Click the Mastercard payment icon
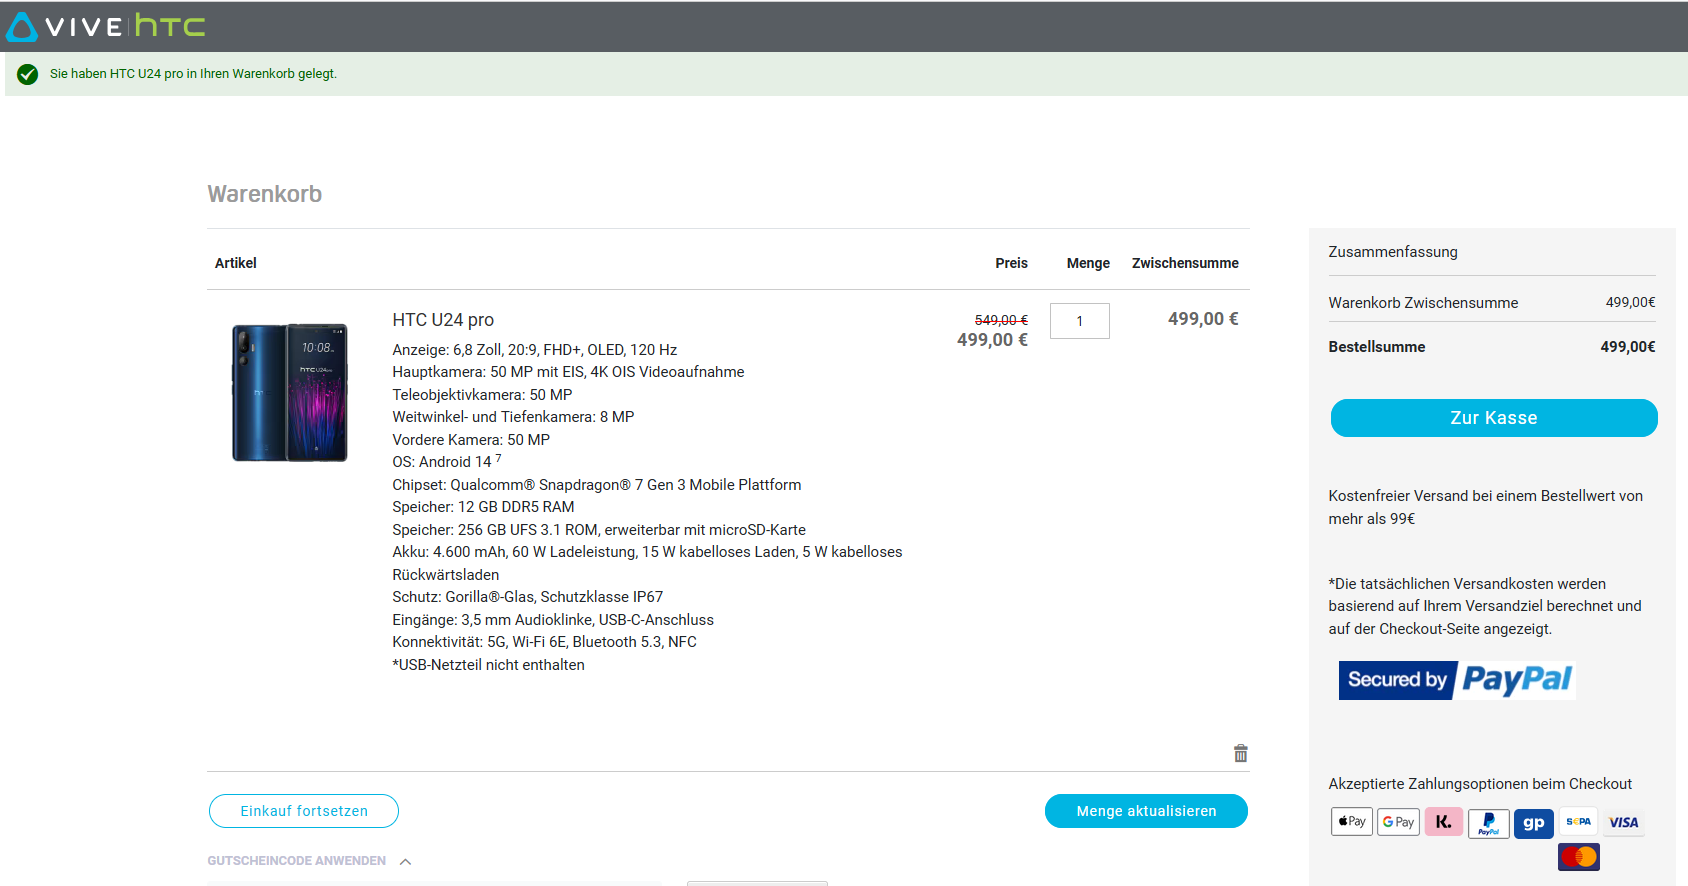Screen dimensions: 1688x886 tap(1578, 857)
